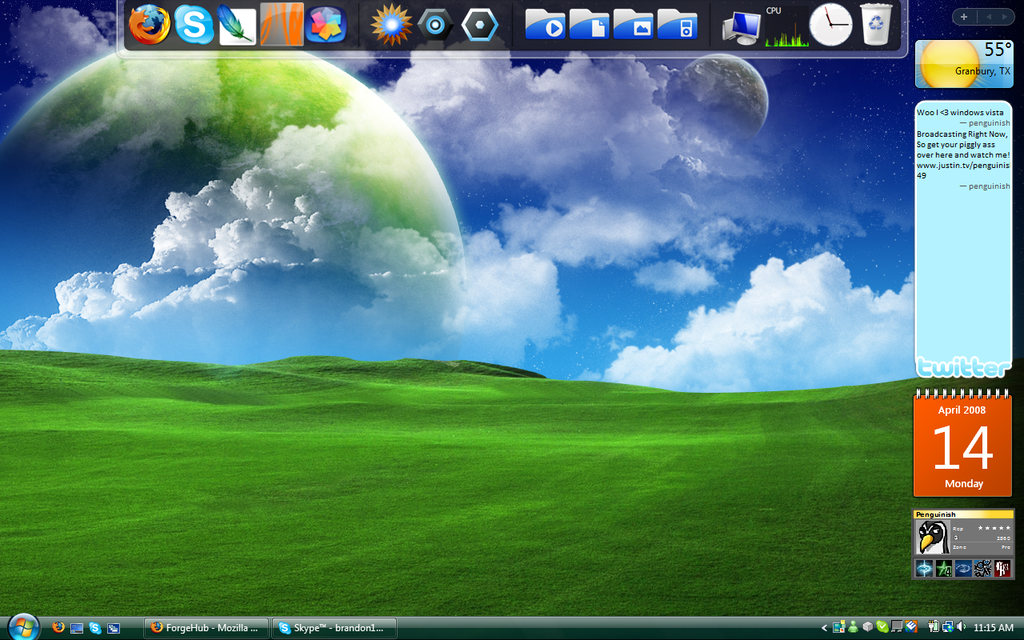Click the dark red badge in Penguinish gadget
Image resolution: width=1024 pixels, height=640 pixels.
pyautogui.click(x=1002, y=569)
